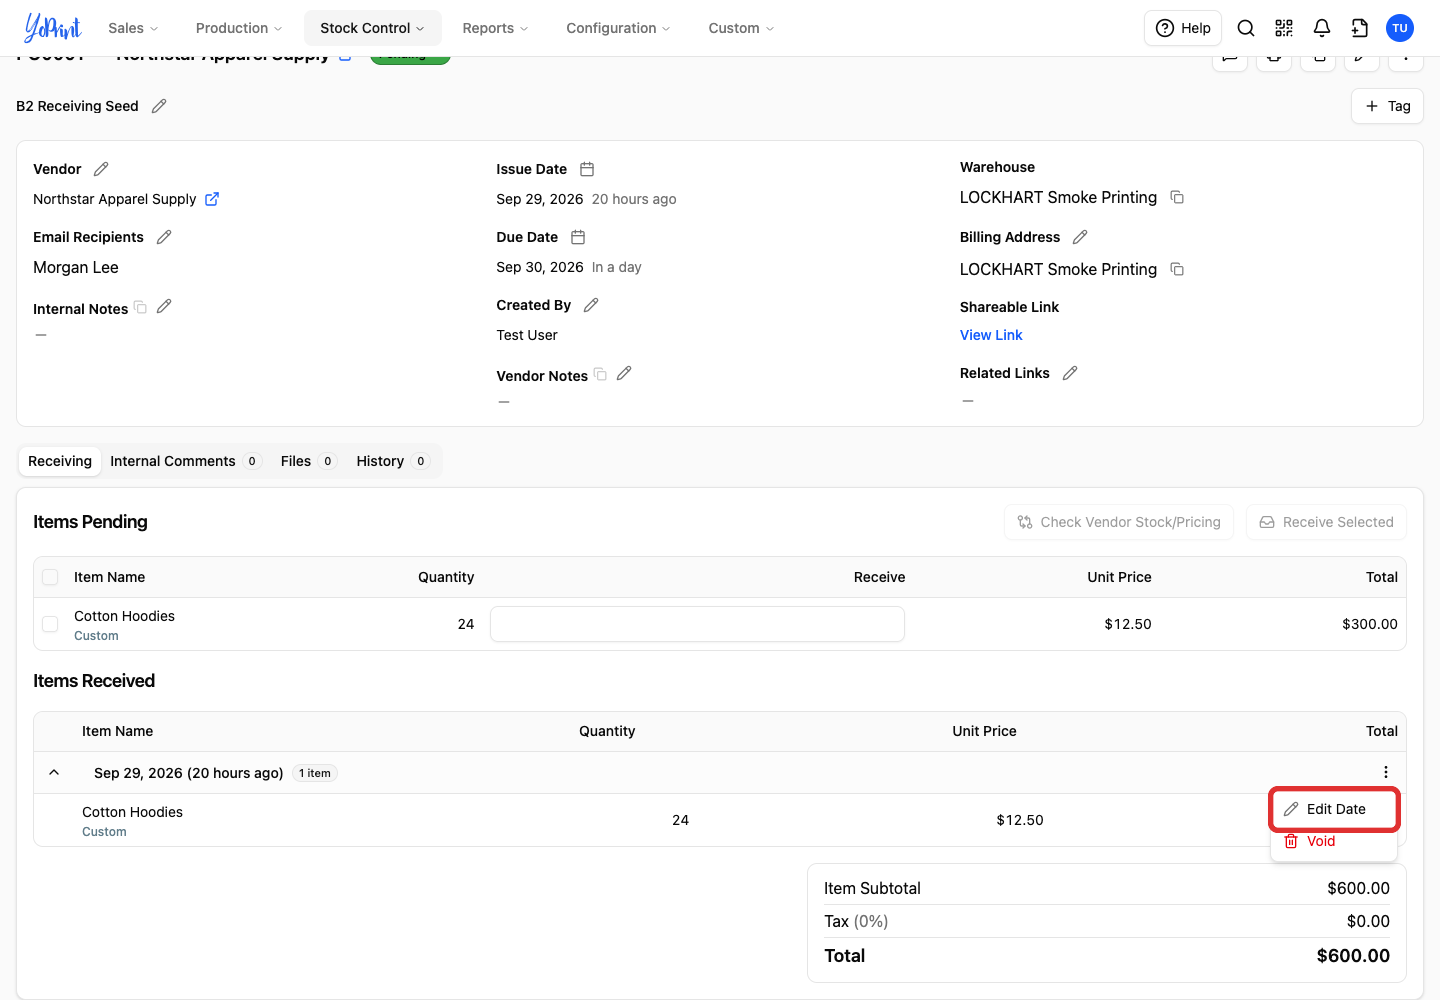
Task: Click the YoPrint logo
Action: (x=52, y=28)
